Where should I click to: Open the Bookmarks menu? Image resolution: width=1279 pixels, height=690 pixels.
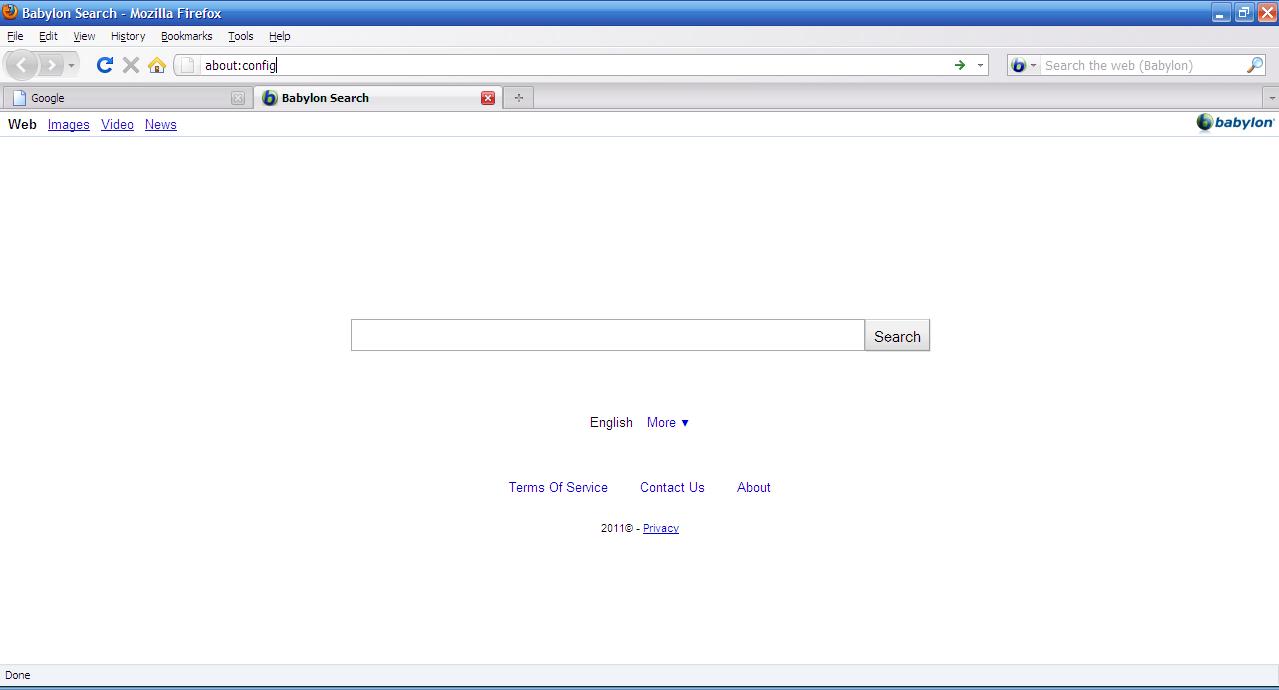(x=186, y=36)
